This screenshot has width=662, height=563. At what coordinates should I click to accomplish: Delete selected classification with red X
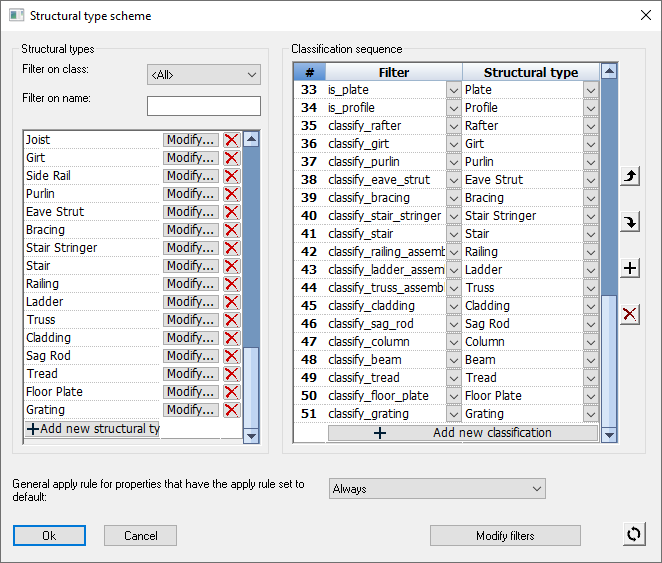click(x=630, y=314)
